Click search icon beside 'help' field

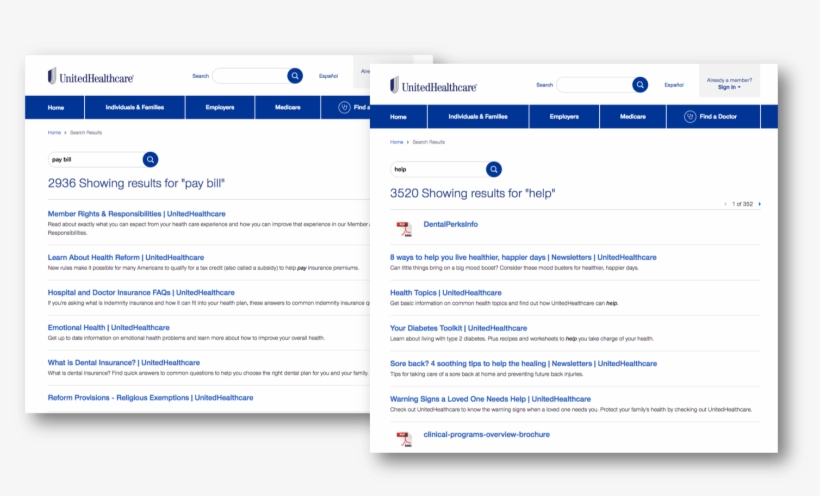click(x=494, y=169)
